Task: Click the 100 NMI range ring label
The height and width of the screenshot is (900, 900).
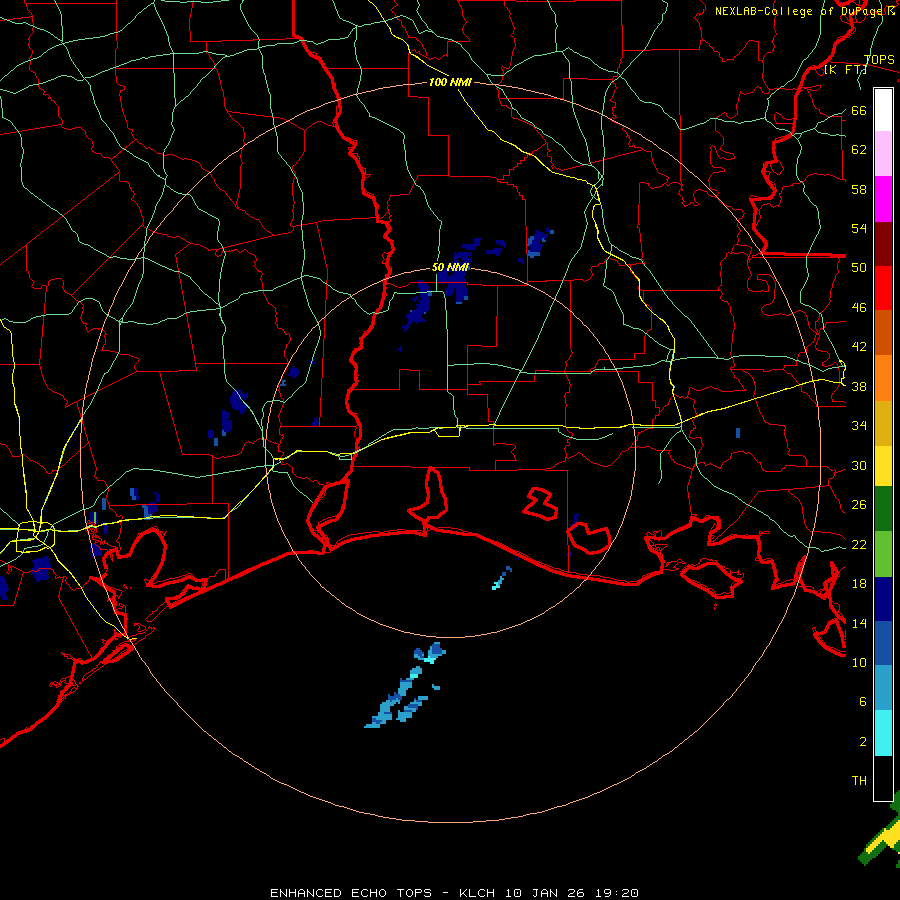Action: click(450, 82)
